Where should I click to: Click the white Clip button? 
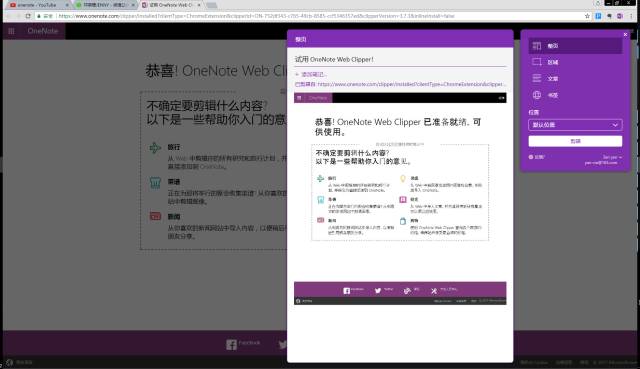pyautogui.click(x=575, y=141)
